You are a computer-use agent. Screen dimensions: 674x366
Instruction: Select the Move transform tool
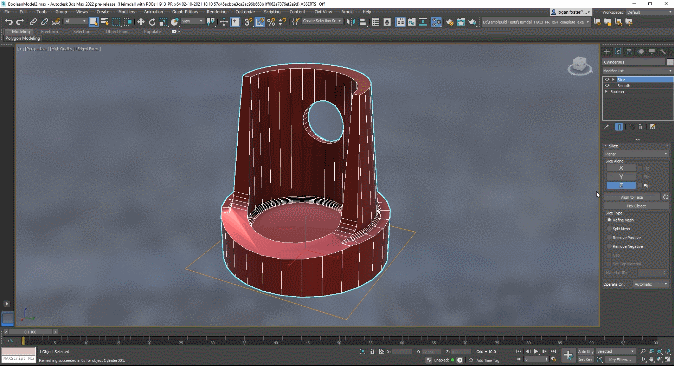pos(141,22)
